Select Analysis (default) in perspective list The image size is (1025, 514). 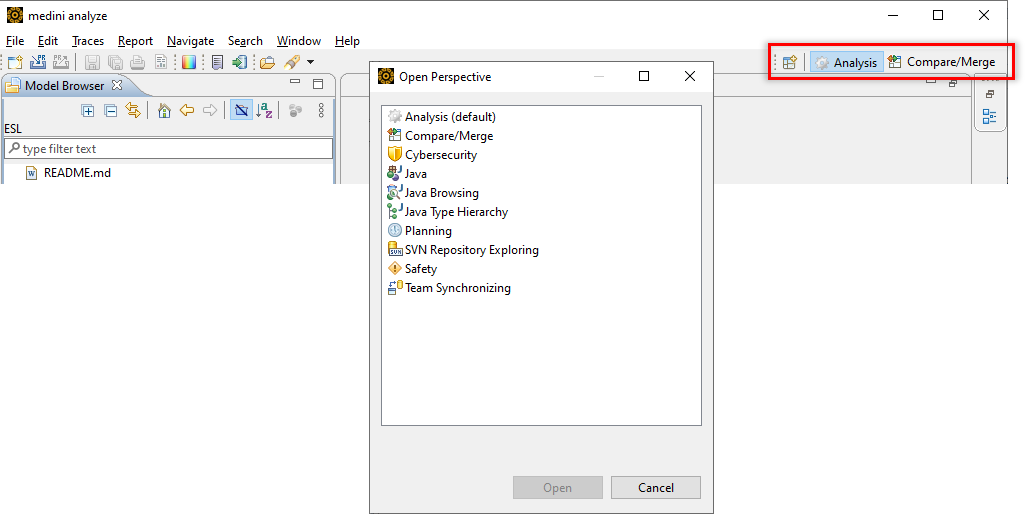442,116
